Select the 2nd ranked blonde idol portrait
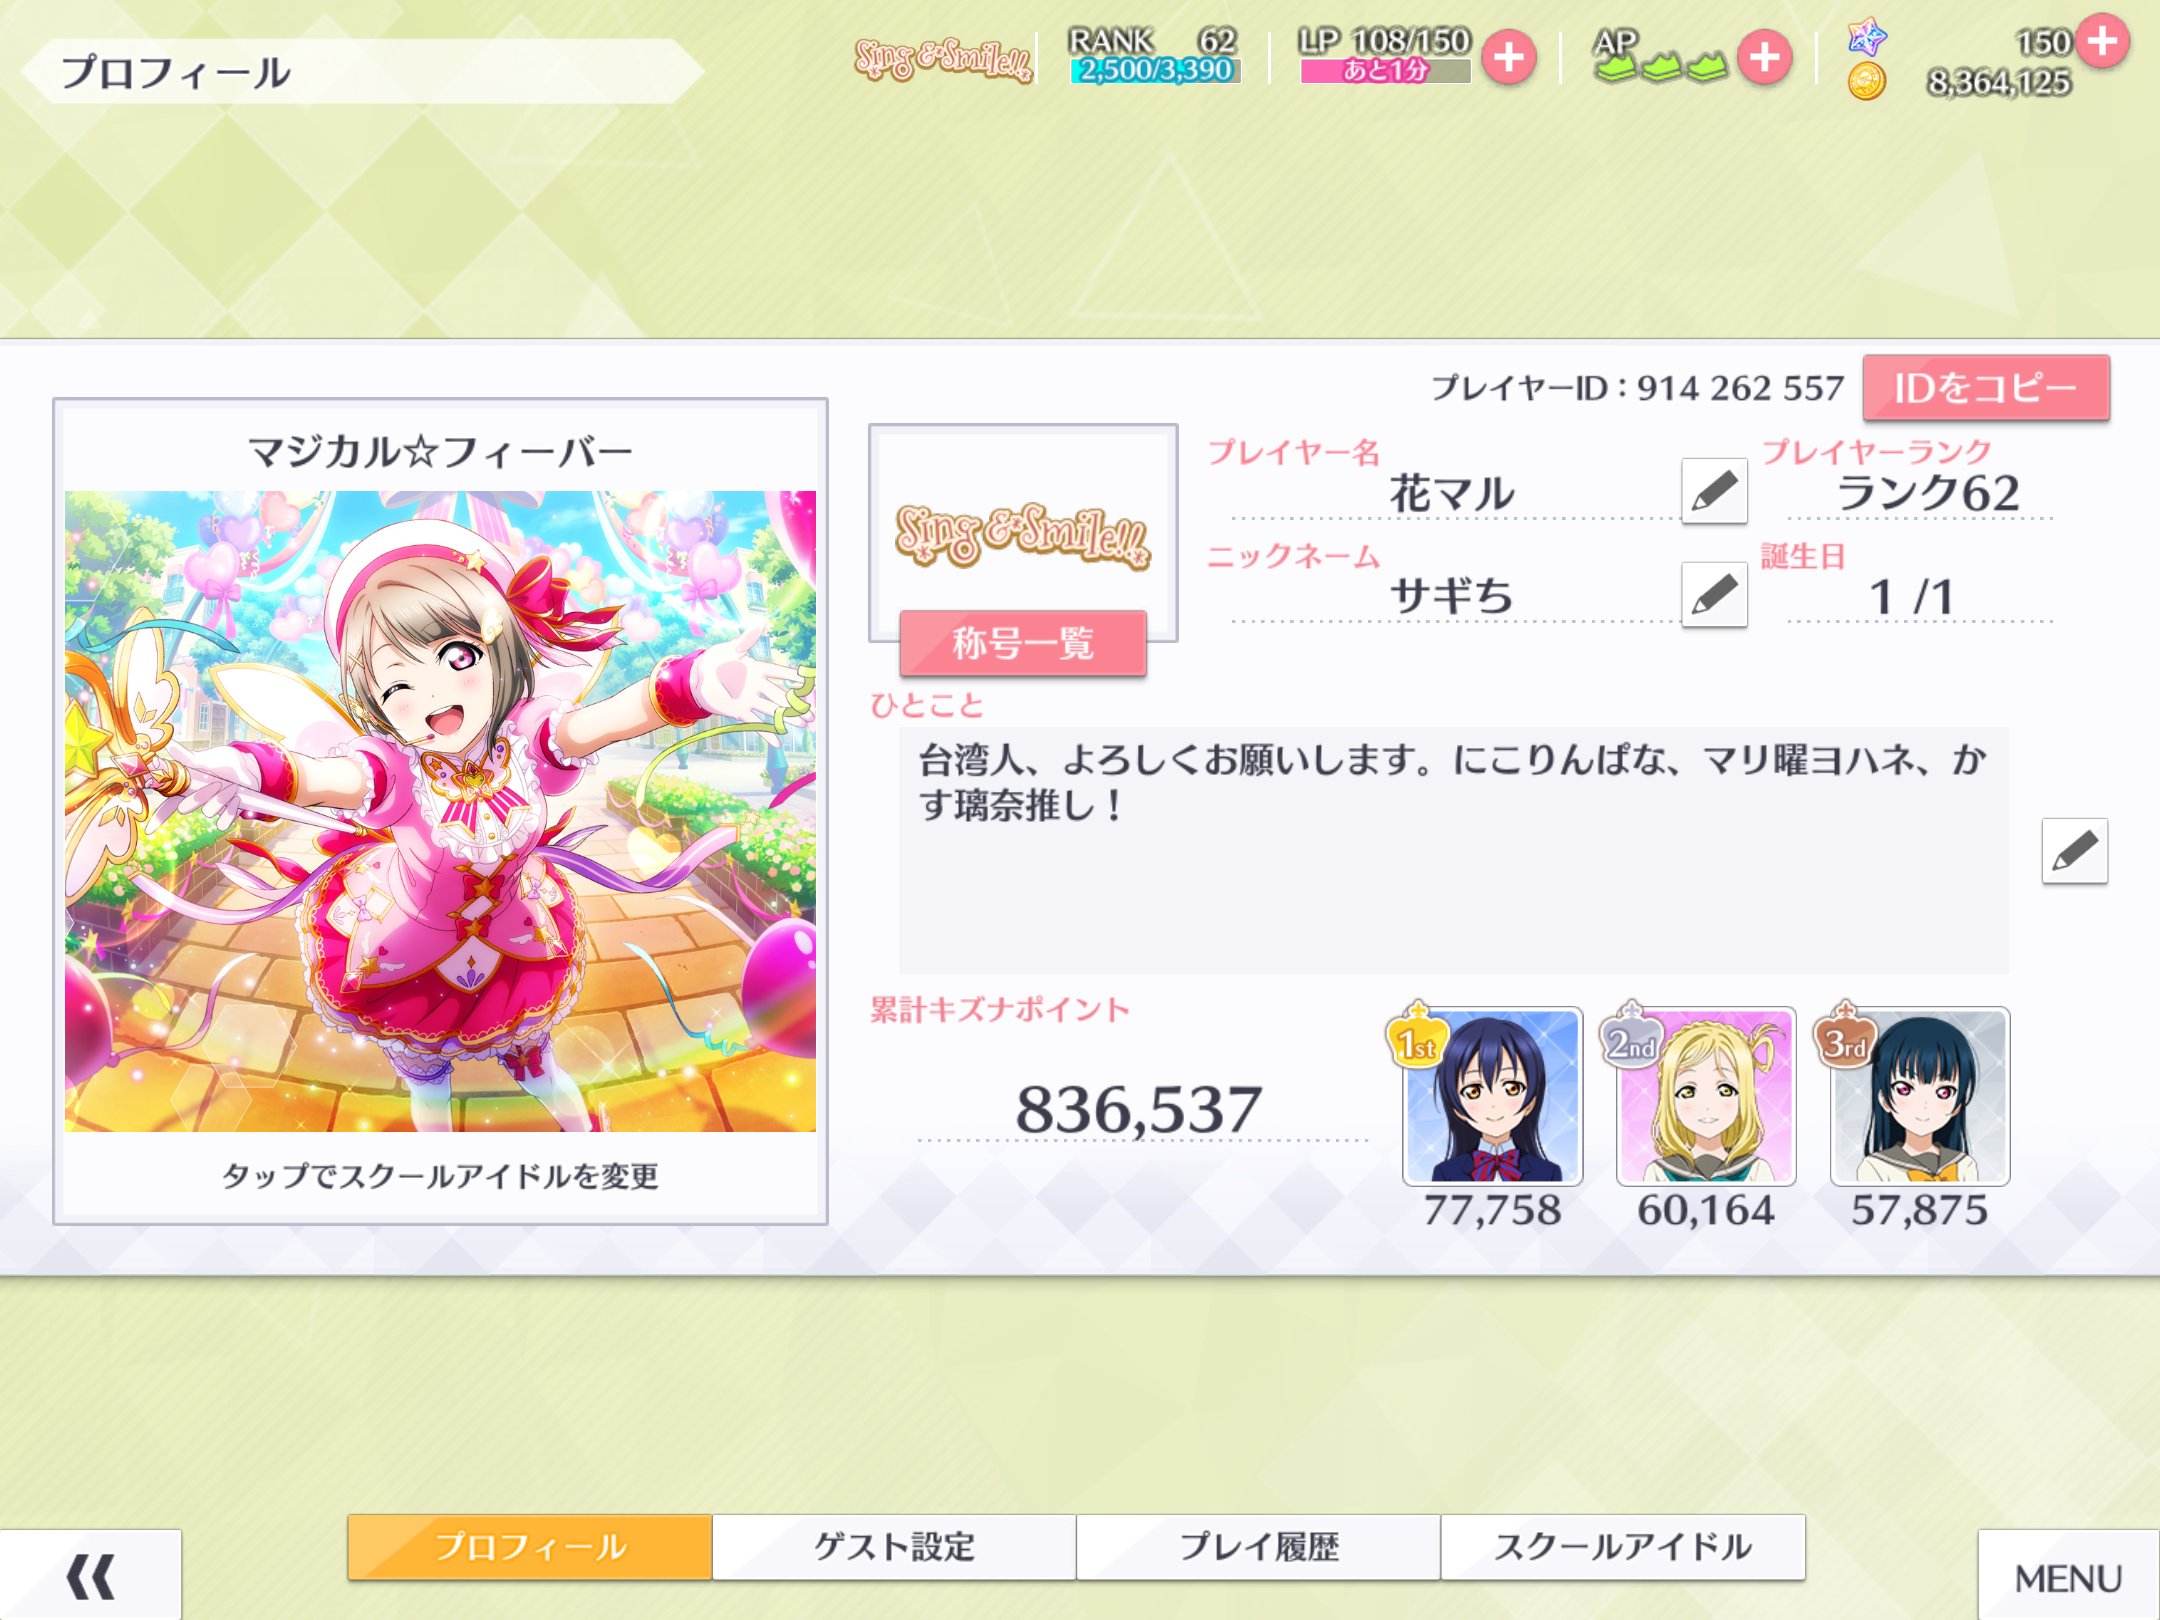 [1706, 1096]
